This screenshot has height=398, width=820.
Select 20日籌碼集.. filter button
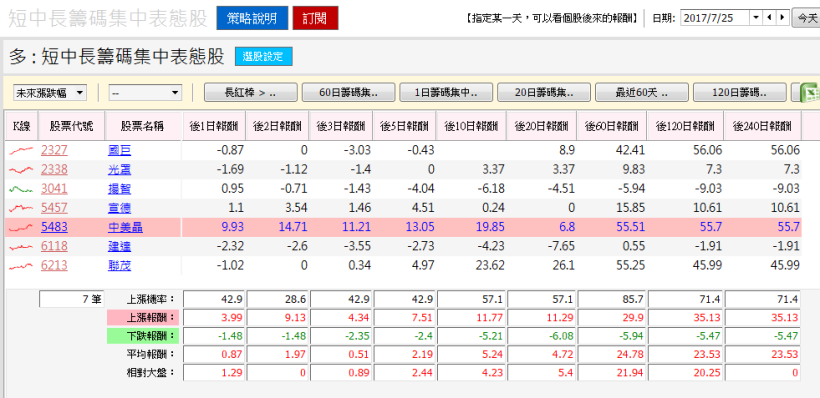(544, 93)
